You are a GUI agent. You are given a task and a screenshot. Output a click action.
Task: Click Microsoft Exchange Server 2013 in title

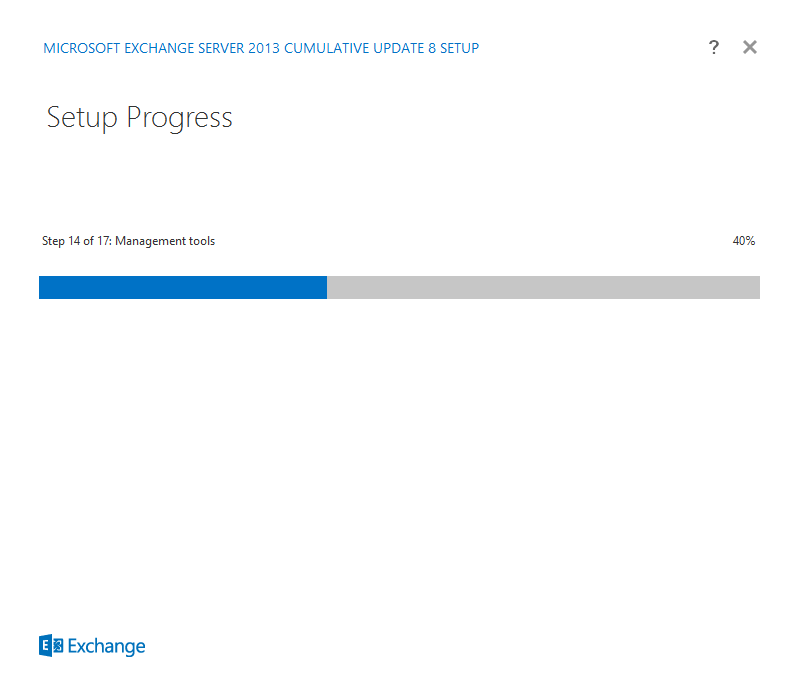(x=162, y=48)
